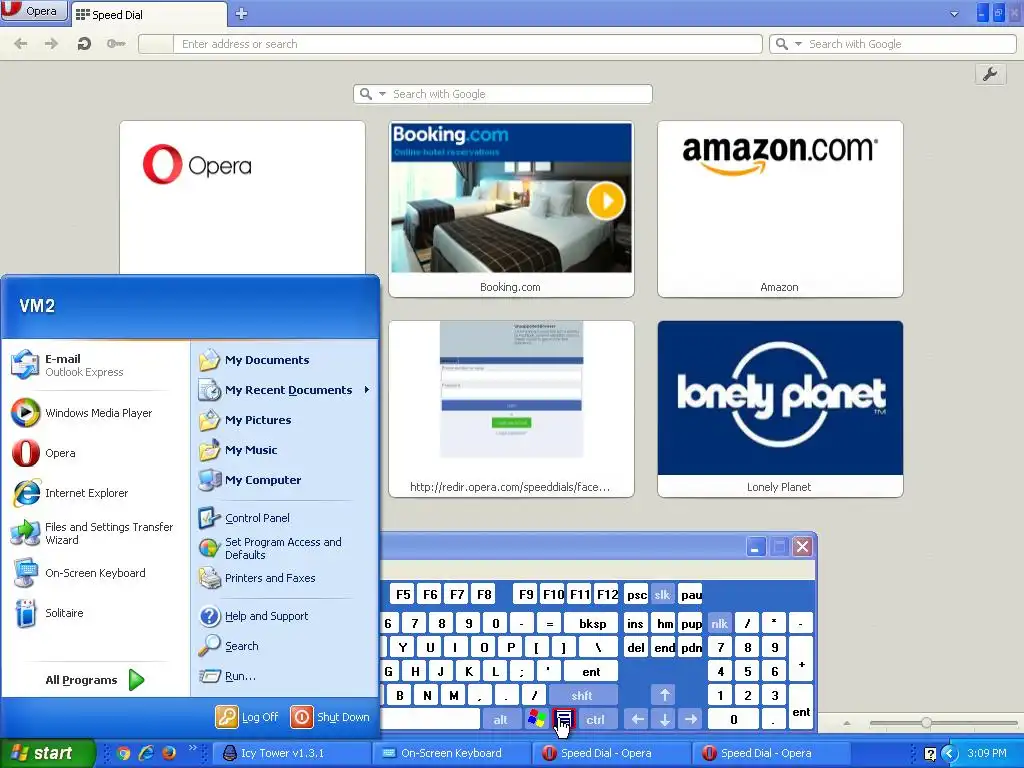Open Icy Tower v1.3.1 taskbar item
Screen dimensions: 1024x768
(292, 753)
